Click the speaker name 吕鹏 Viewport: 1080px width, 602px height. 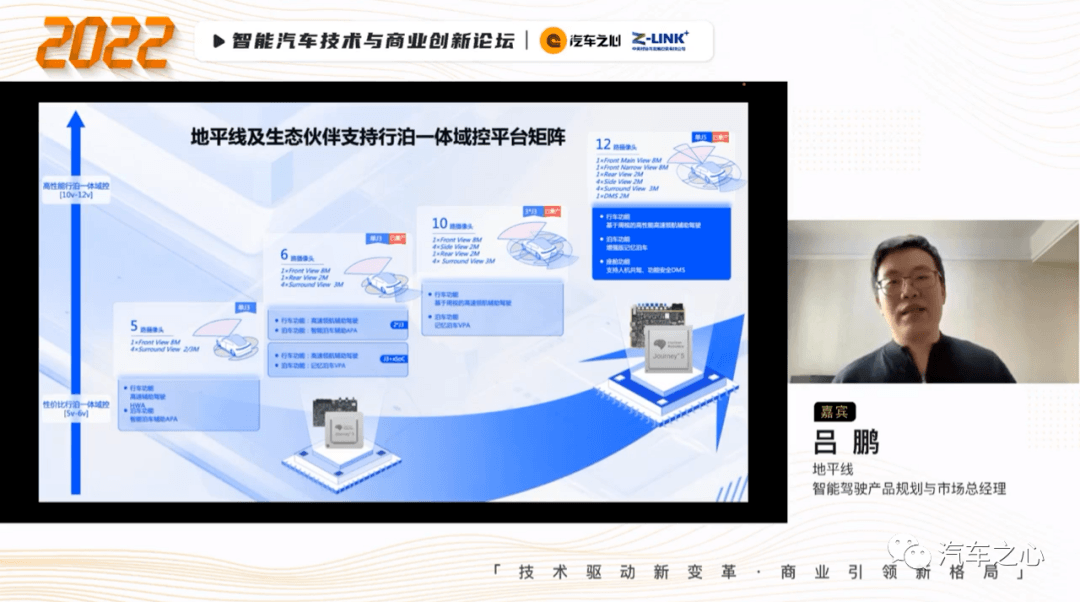coord(847,442)
